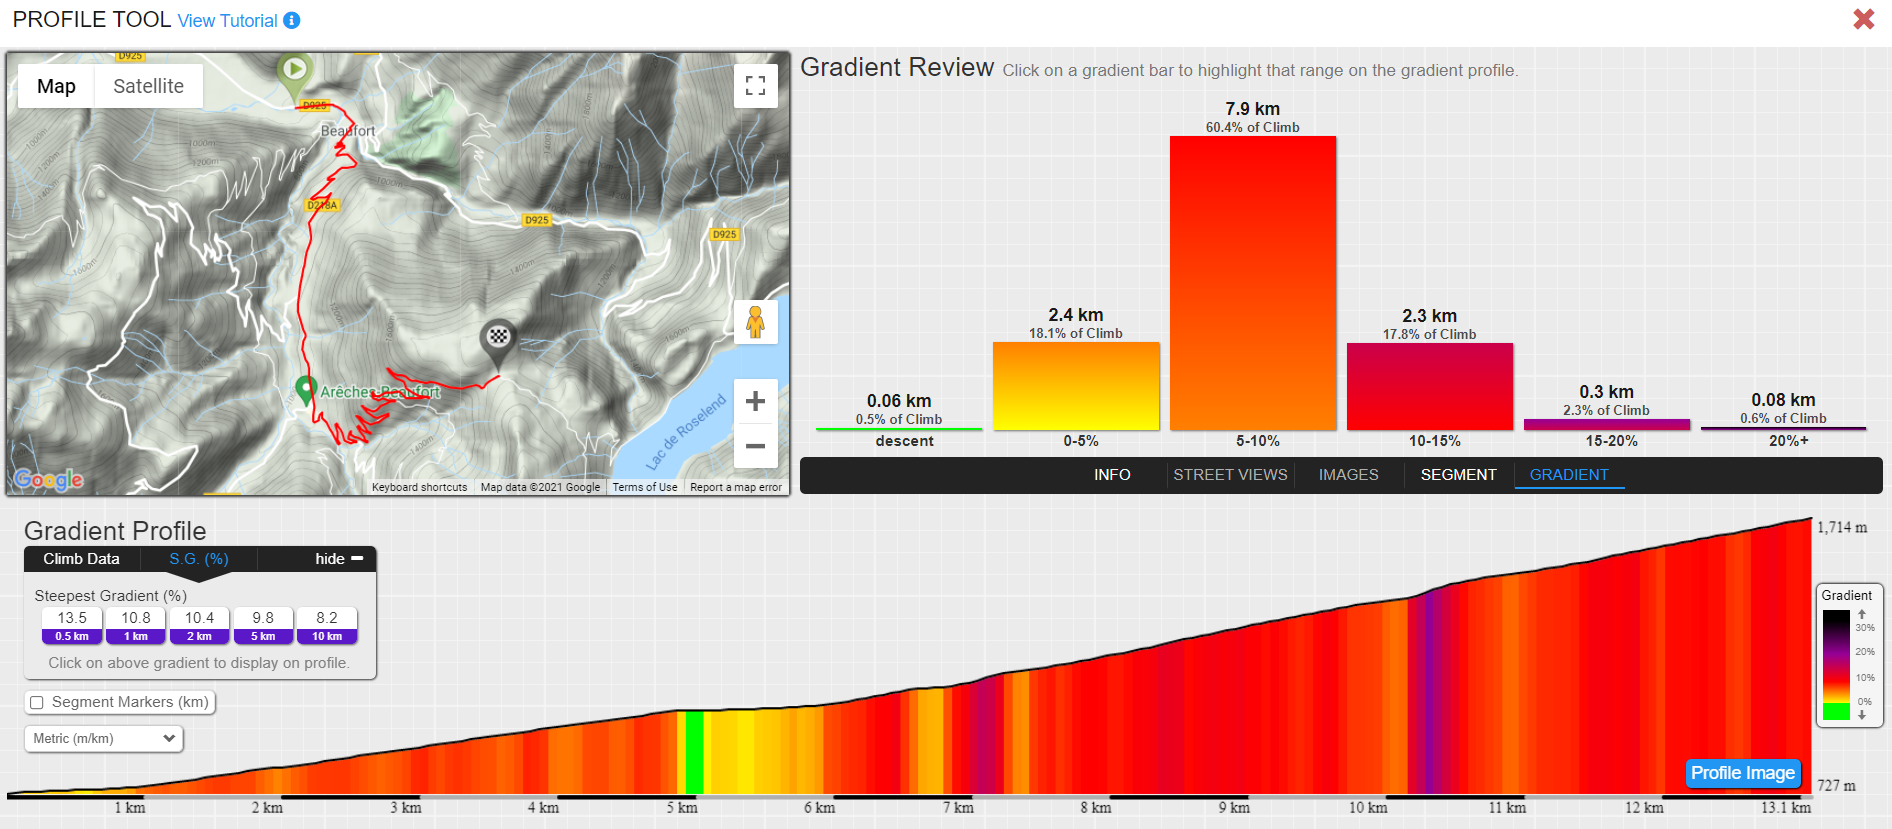
Task: Show steepest 0.5 km gradient on profile
Action: click(x=72, y=626)
